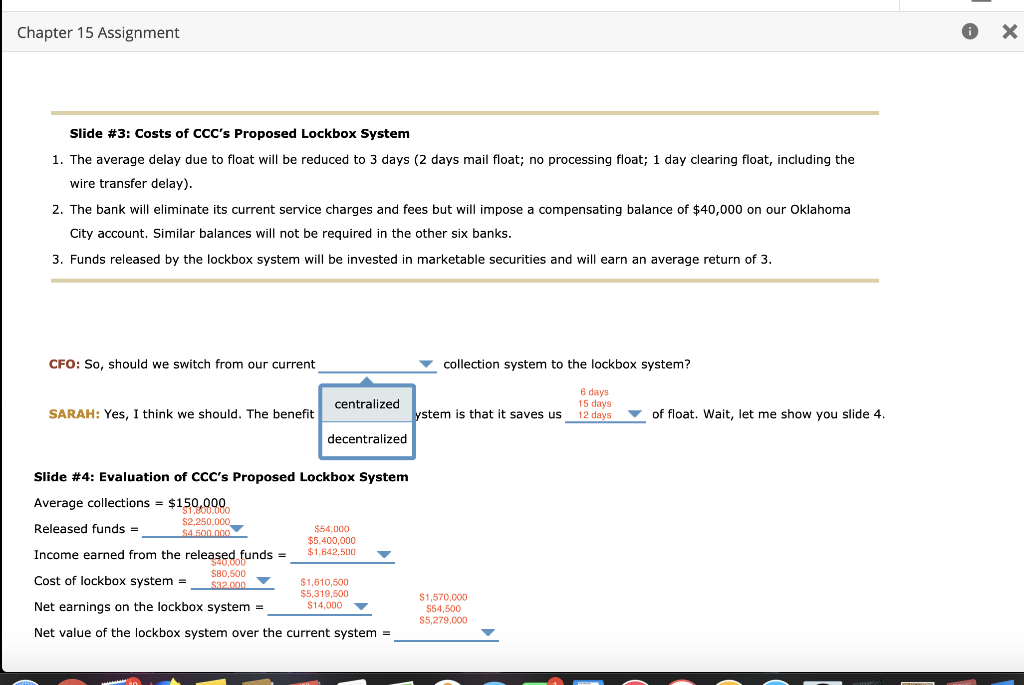Click the '$1,570,000' red option value
Image resolution: width=1024 pixels, height=685 pixels.
443,597
